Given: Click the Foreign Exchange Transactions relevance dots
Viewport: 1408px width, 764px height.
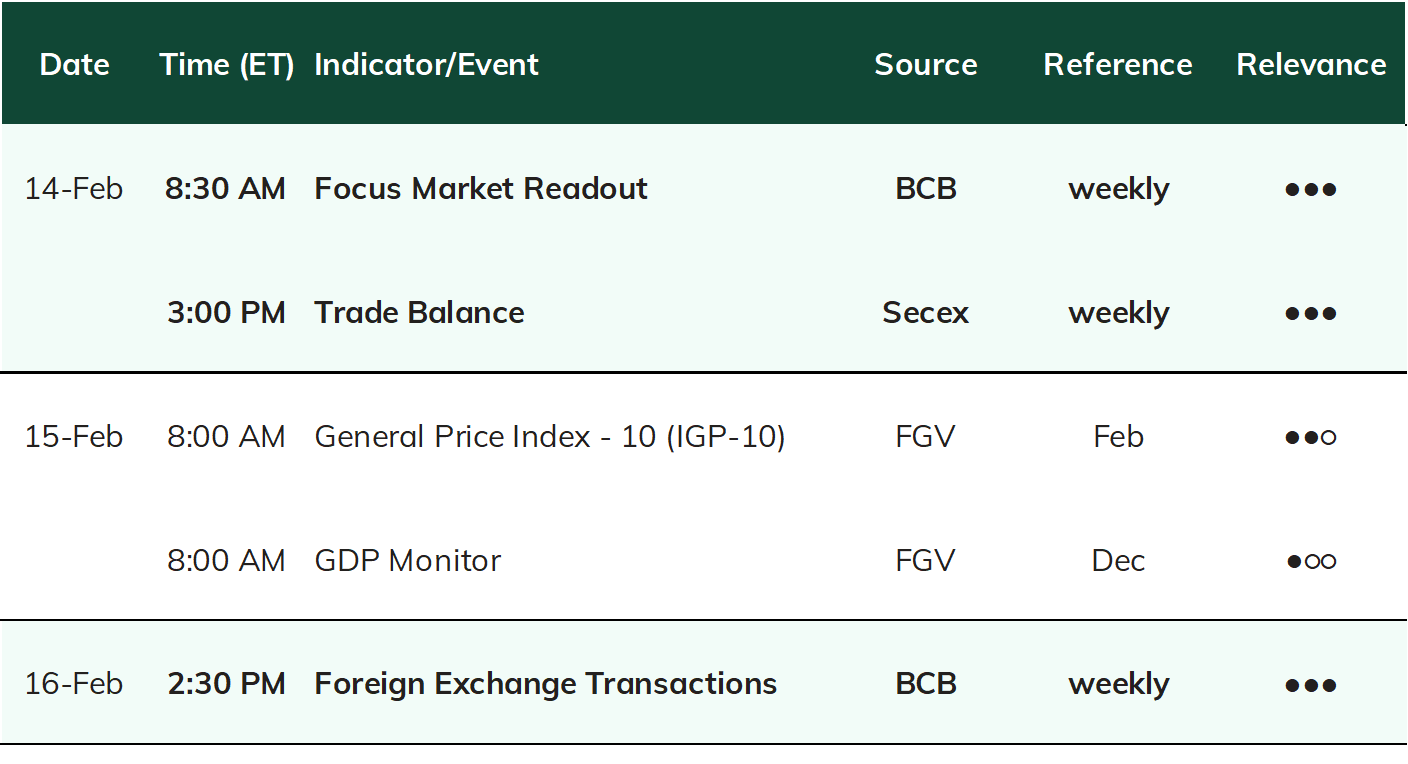Looking at the screenshot, I should click(1311, 685).
